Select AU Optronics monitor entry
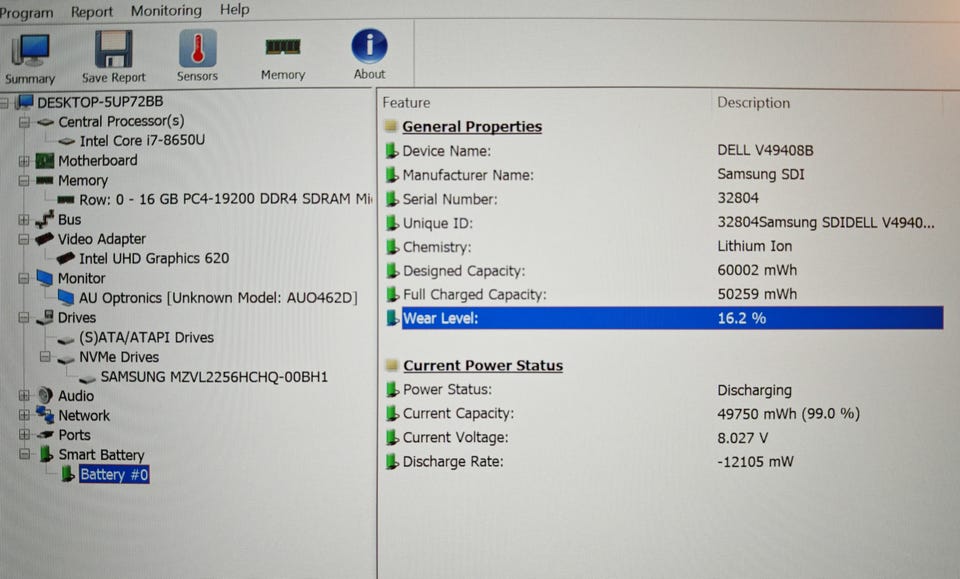 (218, 297)
